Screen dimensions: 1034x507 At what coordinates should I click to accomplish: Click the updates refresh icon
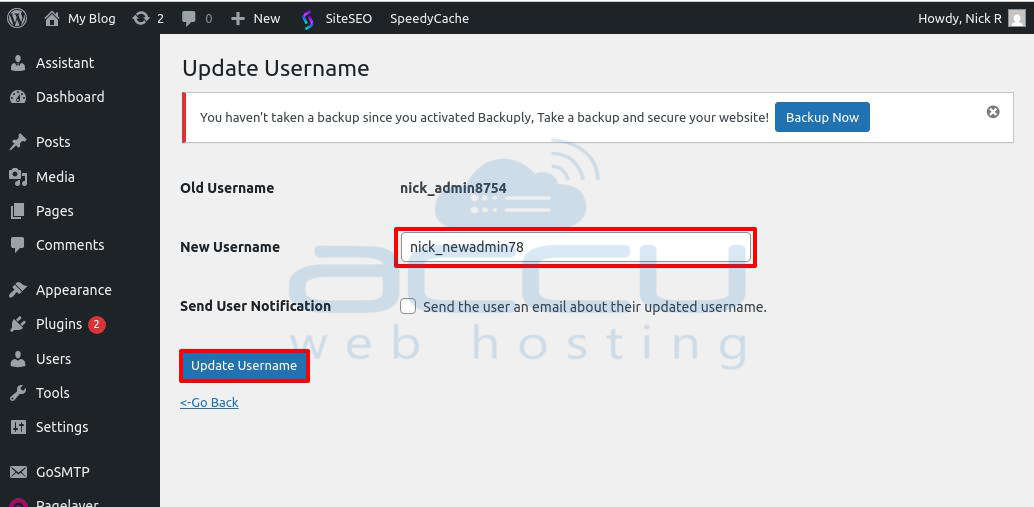point(140,18)
